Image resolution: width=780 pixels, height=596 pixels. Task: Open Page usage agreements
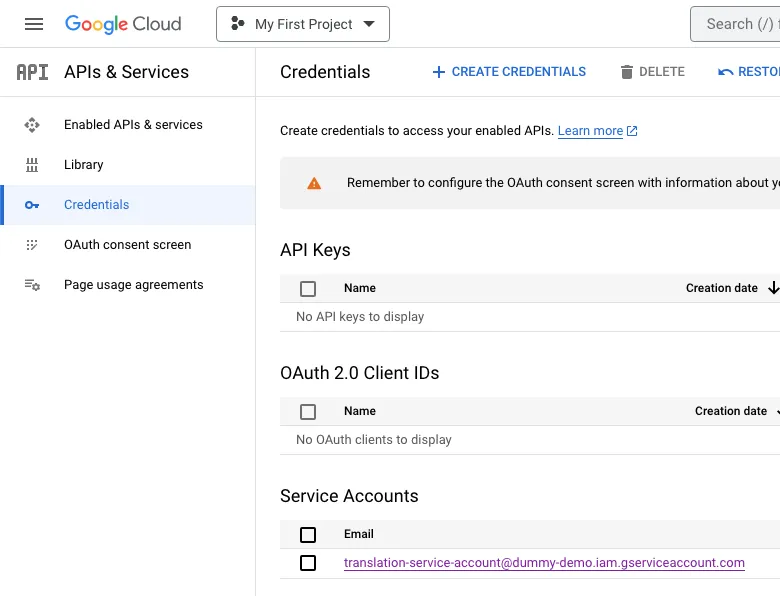[134, 285]
